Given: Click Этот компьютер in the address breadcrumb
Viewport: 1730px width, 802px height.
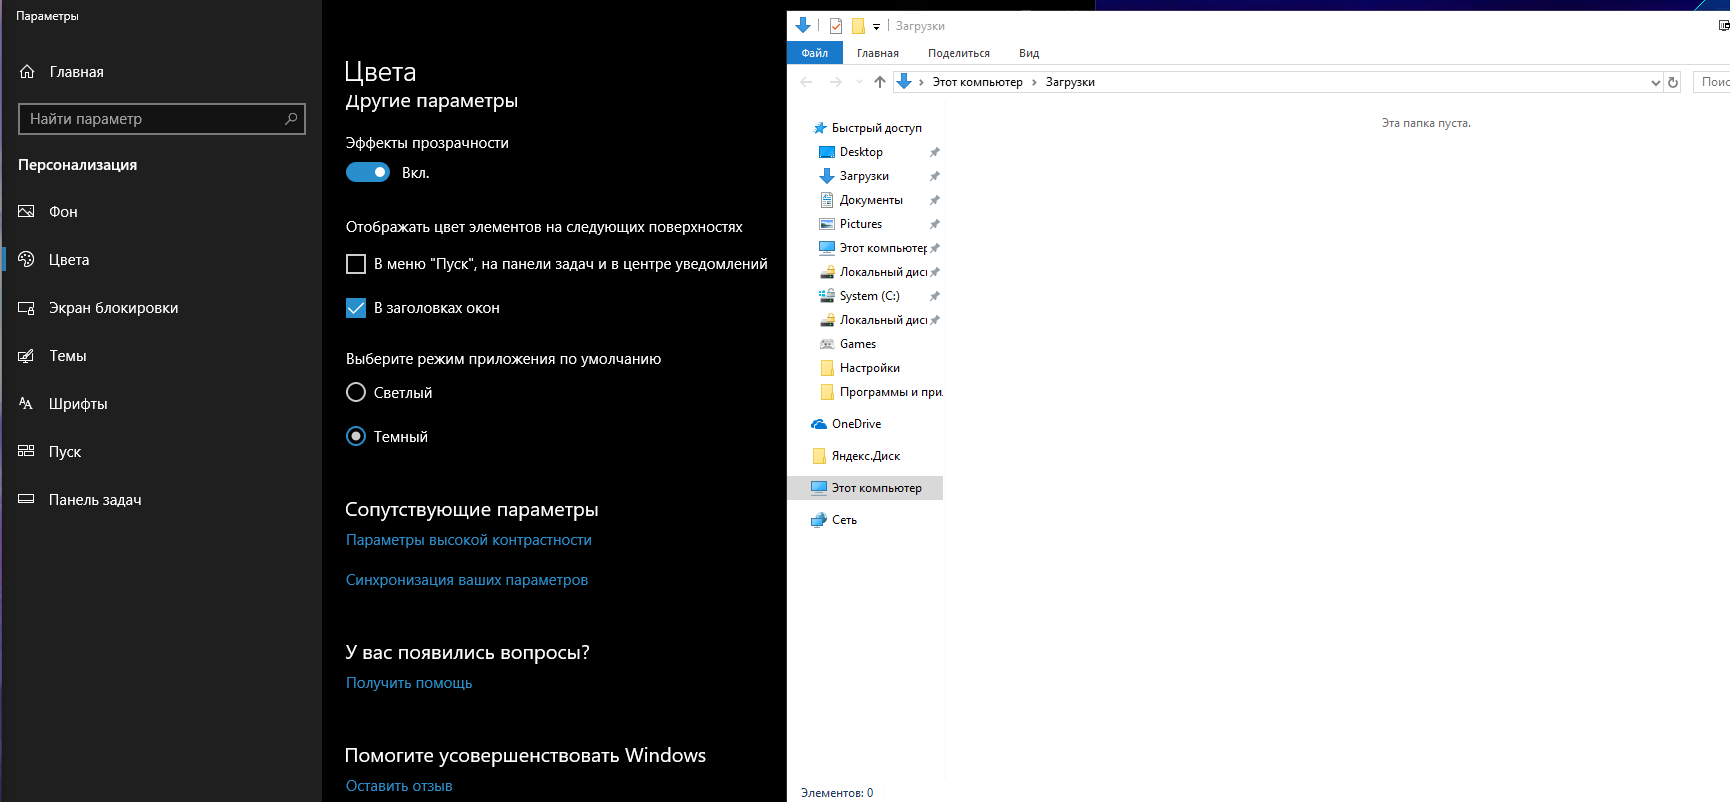Looking at the screenshot, I should point(978,83).
